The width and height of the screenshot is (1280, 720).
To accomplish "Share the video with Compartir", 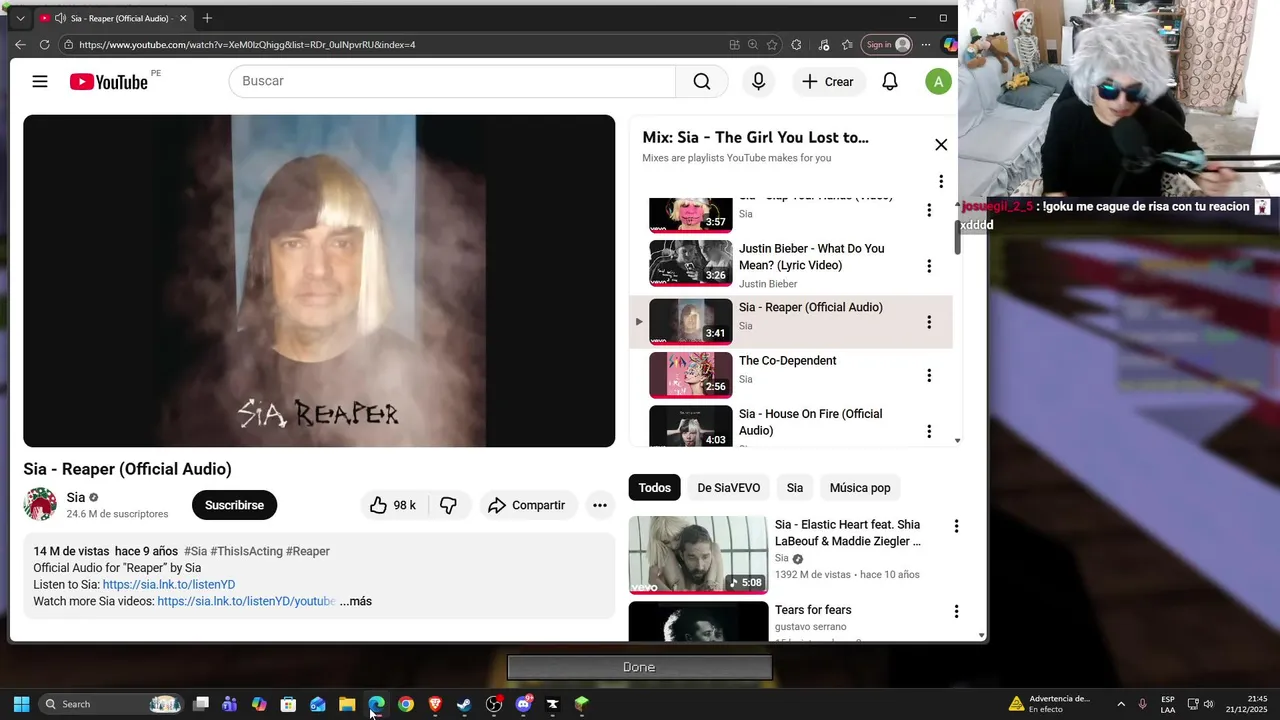I will (x=527, y=505).
